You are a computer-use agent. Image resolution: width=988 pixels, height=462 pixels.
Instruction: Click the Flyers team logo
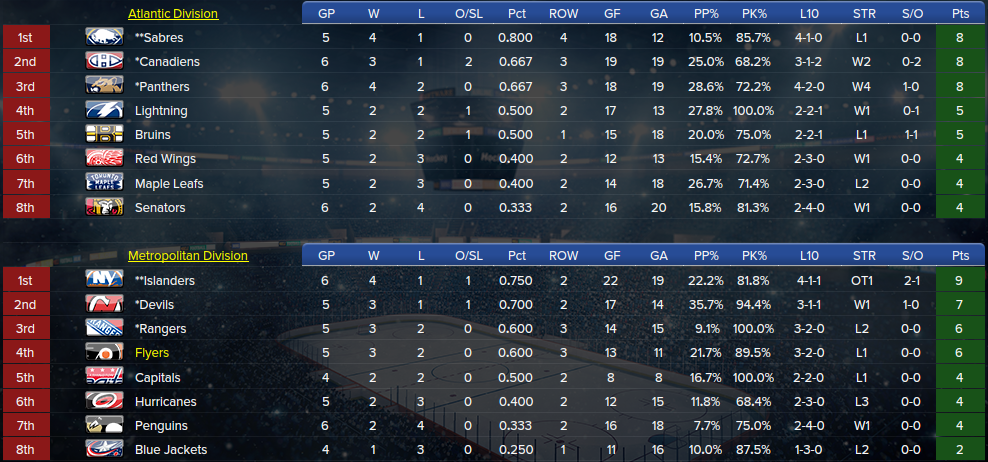[x=104, y=352]
